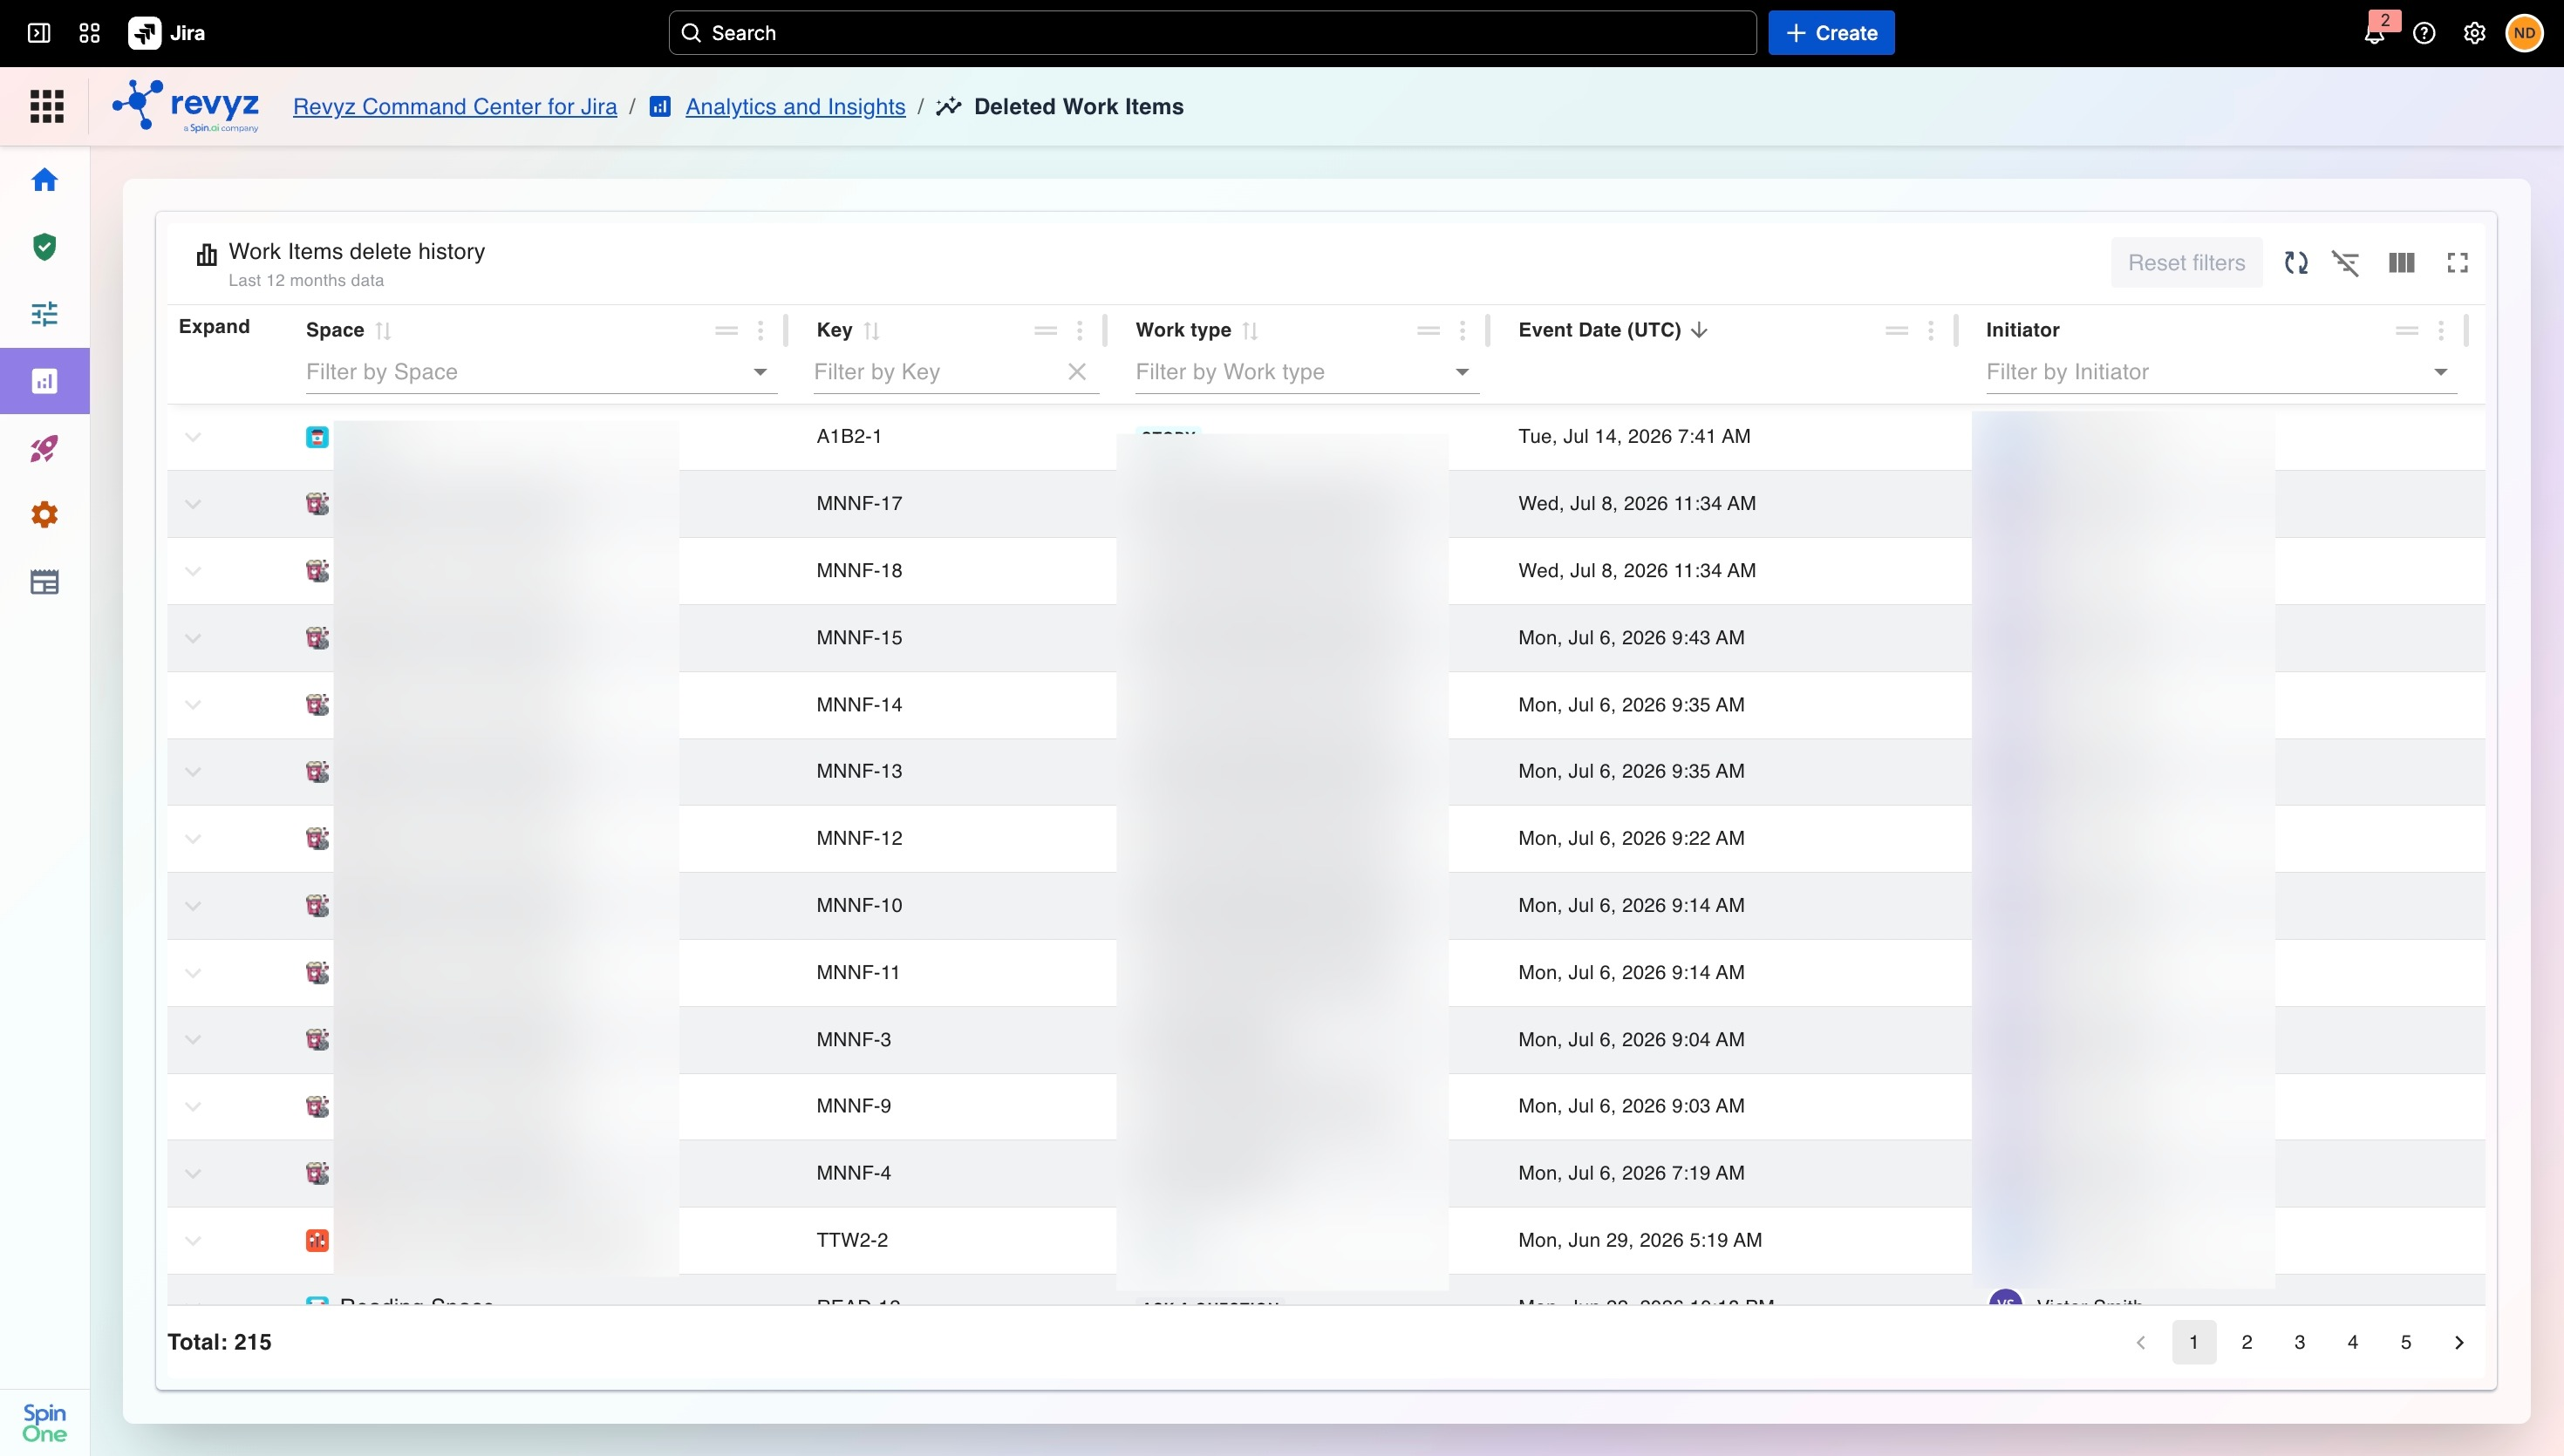Open the Revyz app grid icon
The height and width of the screenshot is (1456, 2564).
[47, 106]
